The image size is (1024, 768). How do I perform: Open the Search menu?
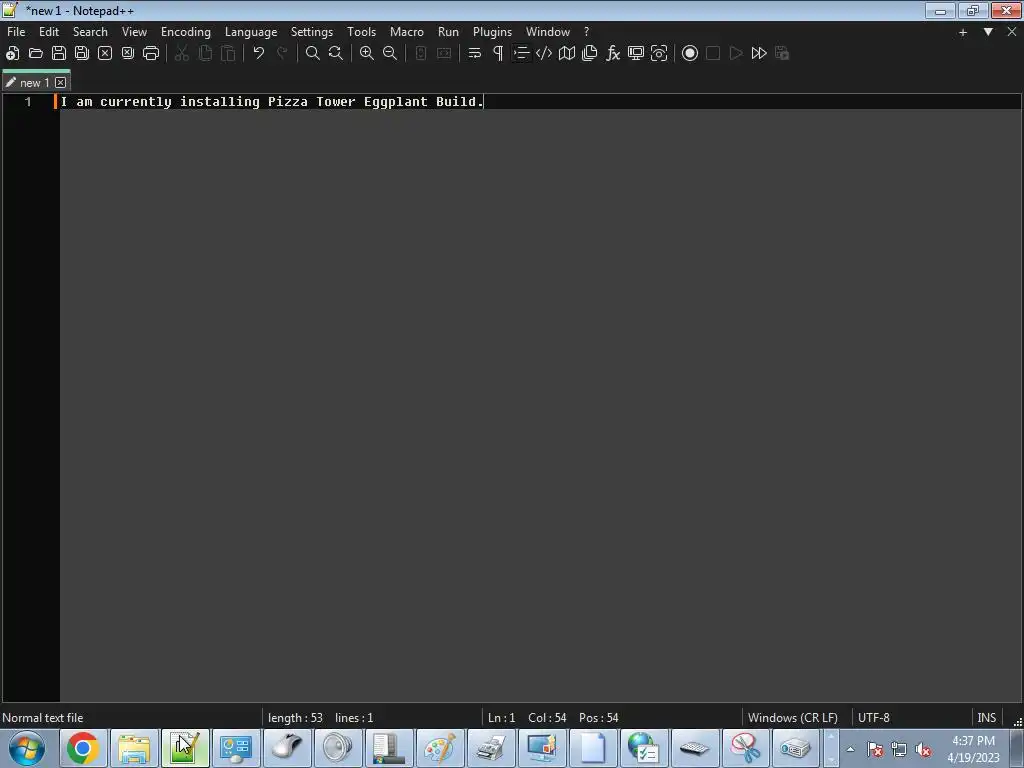coord(90,32)
